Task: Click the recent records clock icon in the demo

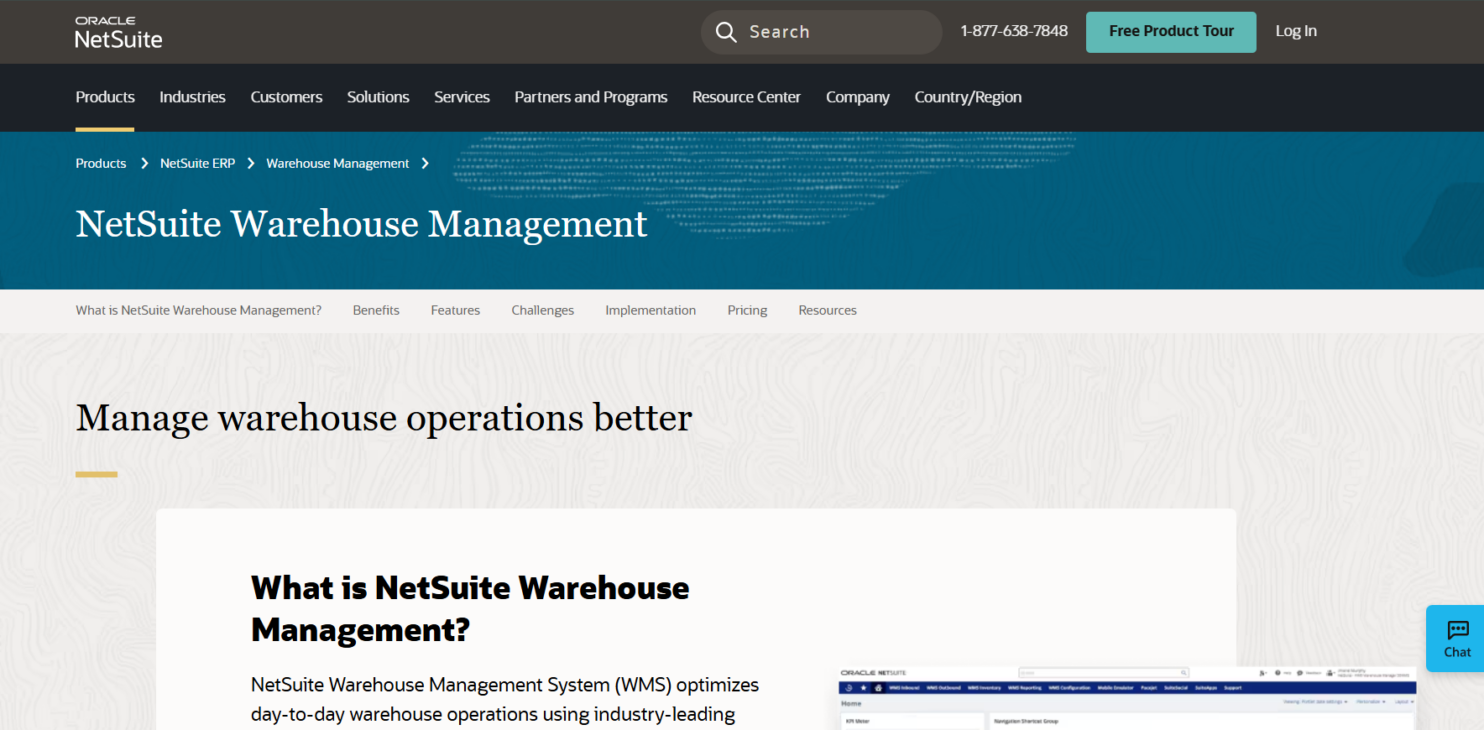Action: (848, 688)
